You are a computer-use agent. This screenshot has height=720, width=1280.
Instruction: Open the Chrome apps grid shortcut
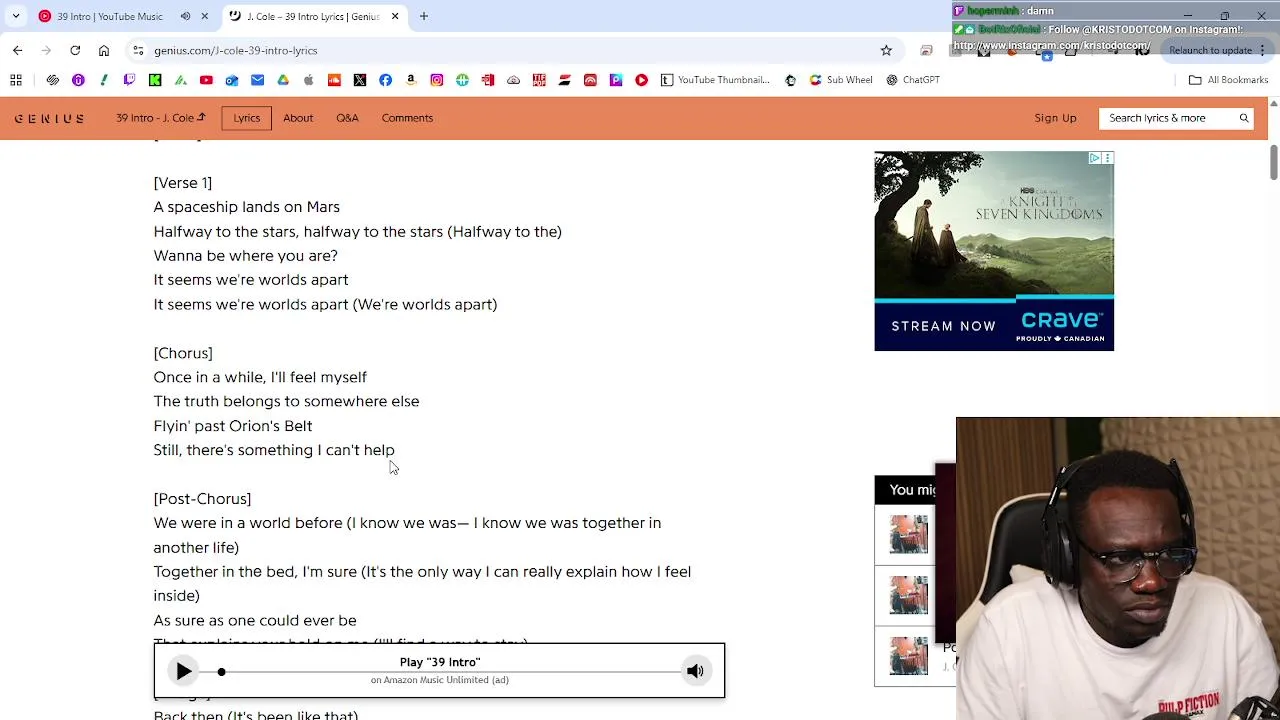coord(16,80)
